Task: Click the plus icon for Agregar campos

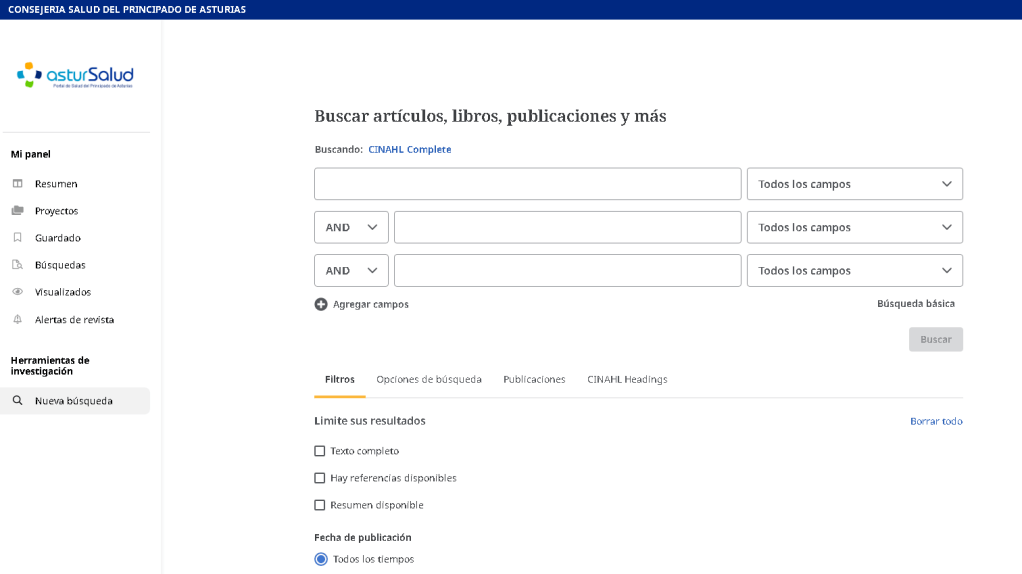Action: point(321,304)
